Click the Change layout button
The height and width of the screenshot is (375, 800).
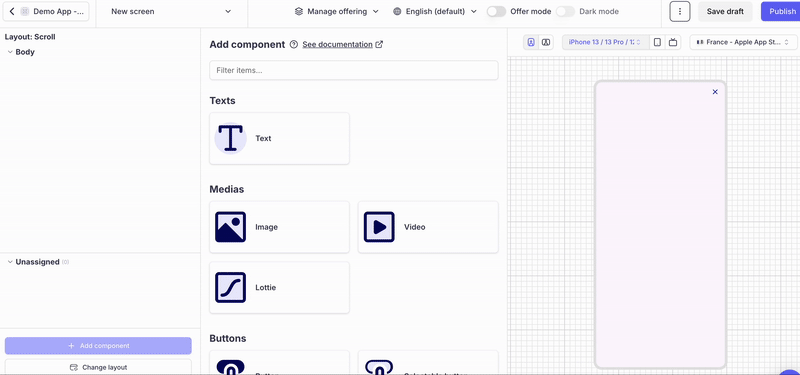click(x=98, y=367)
